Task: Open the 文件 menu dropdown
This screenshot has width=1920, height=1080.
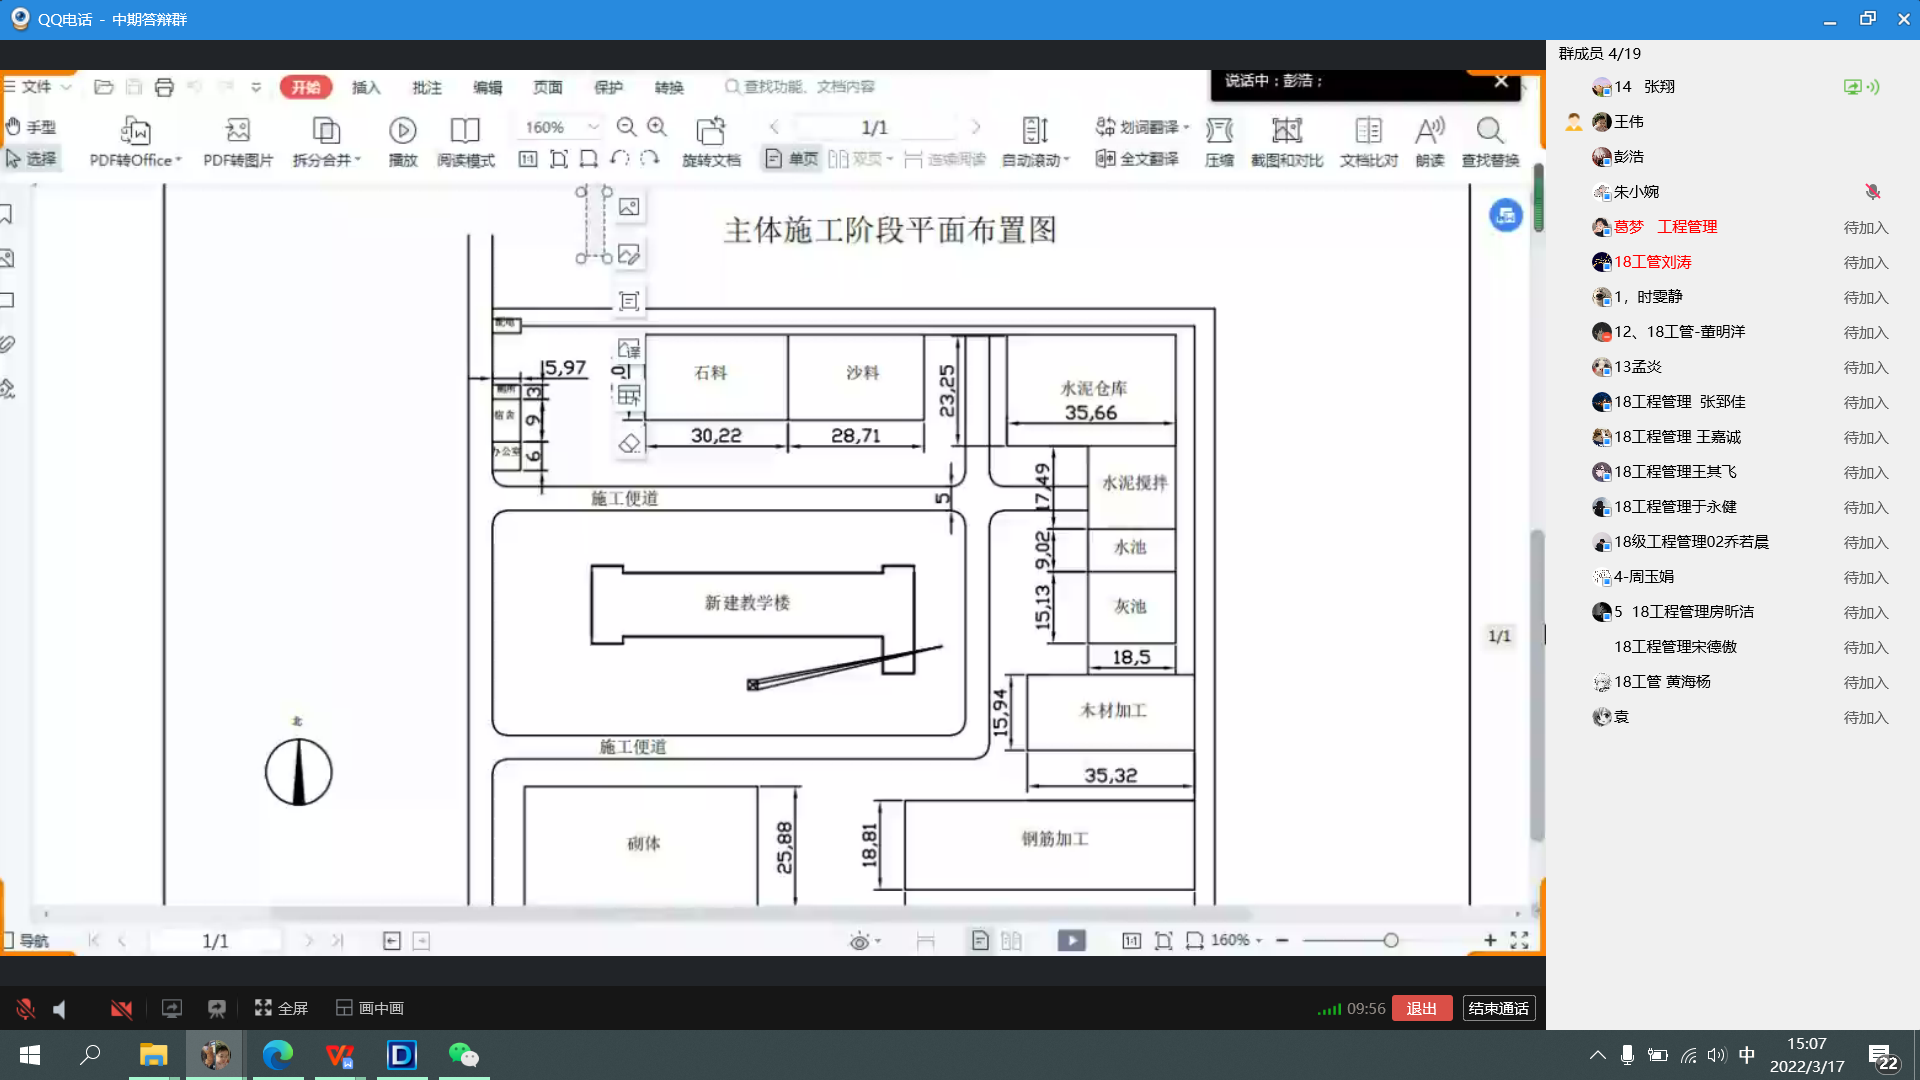Action: [x=38, y=87]
